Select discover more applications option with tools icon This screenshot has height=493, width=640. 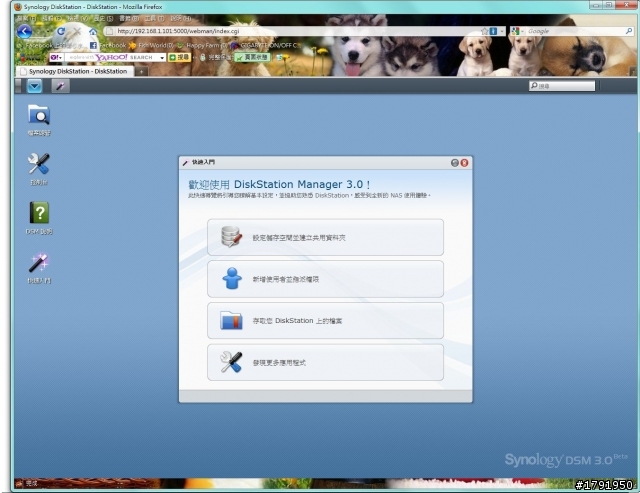(325, 362)
